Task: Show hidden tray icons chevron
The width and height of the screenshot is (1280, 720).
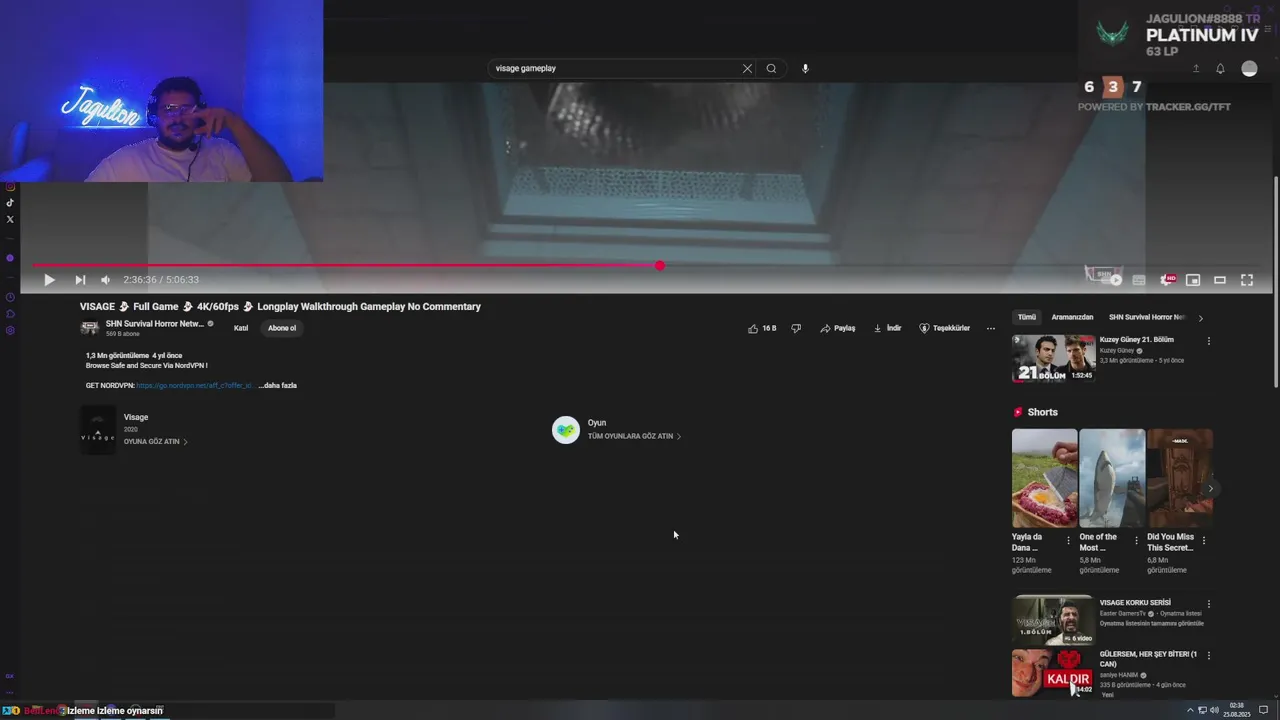Action: tap(1190, 710)
